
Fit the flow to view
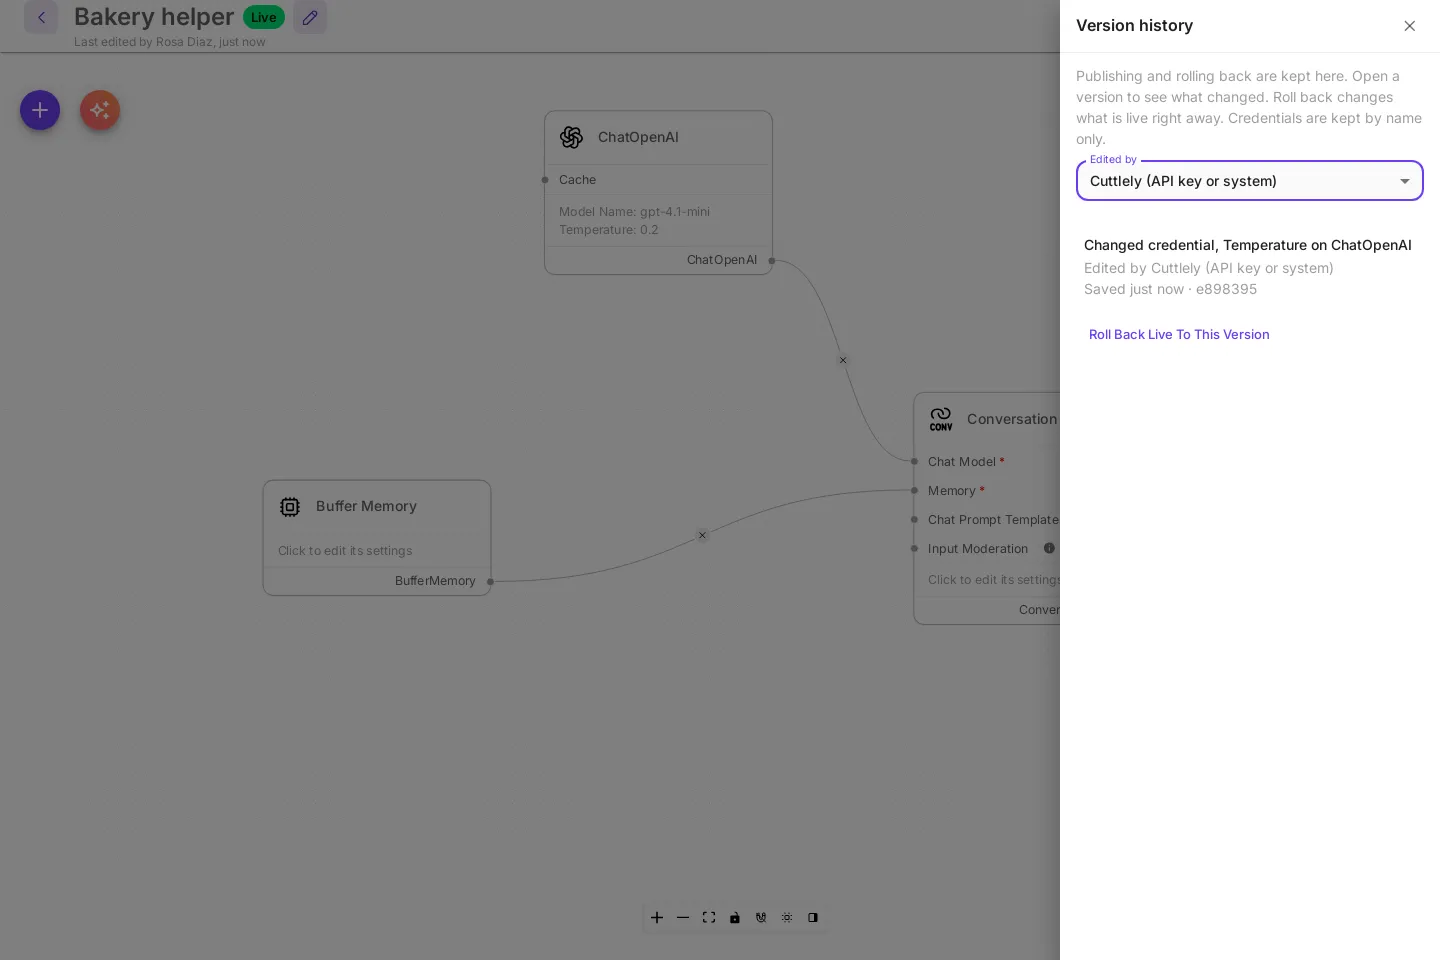tap(709, 917)
